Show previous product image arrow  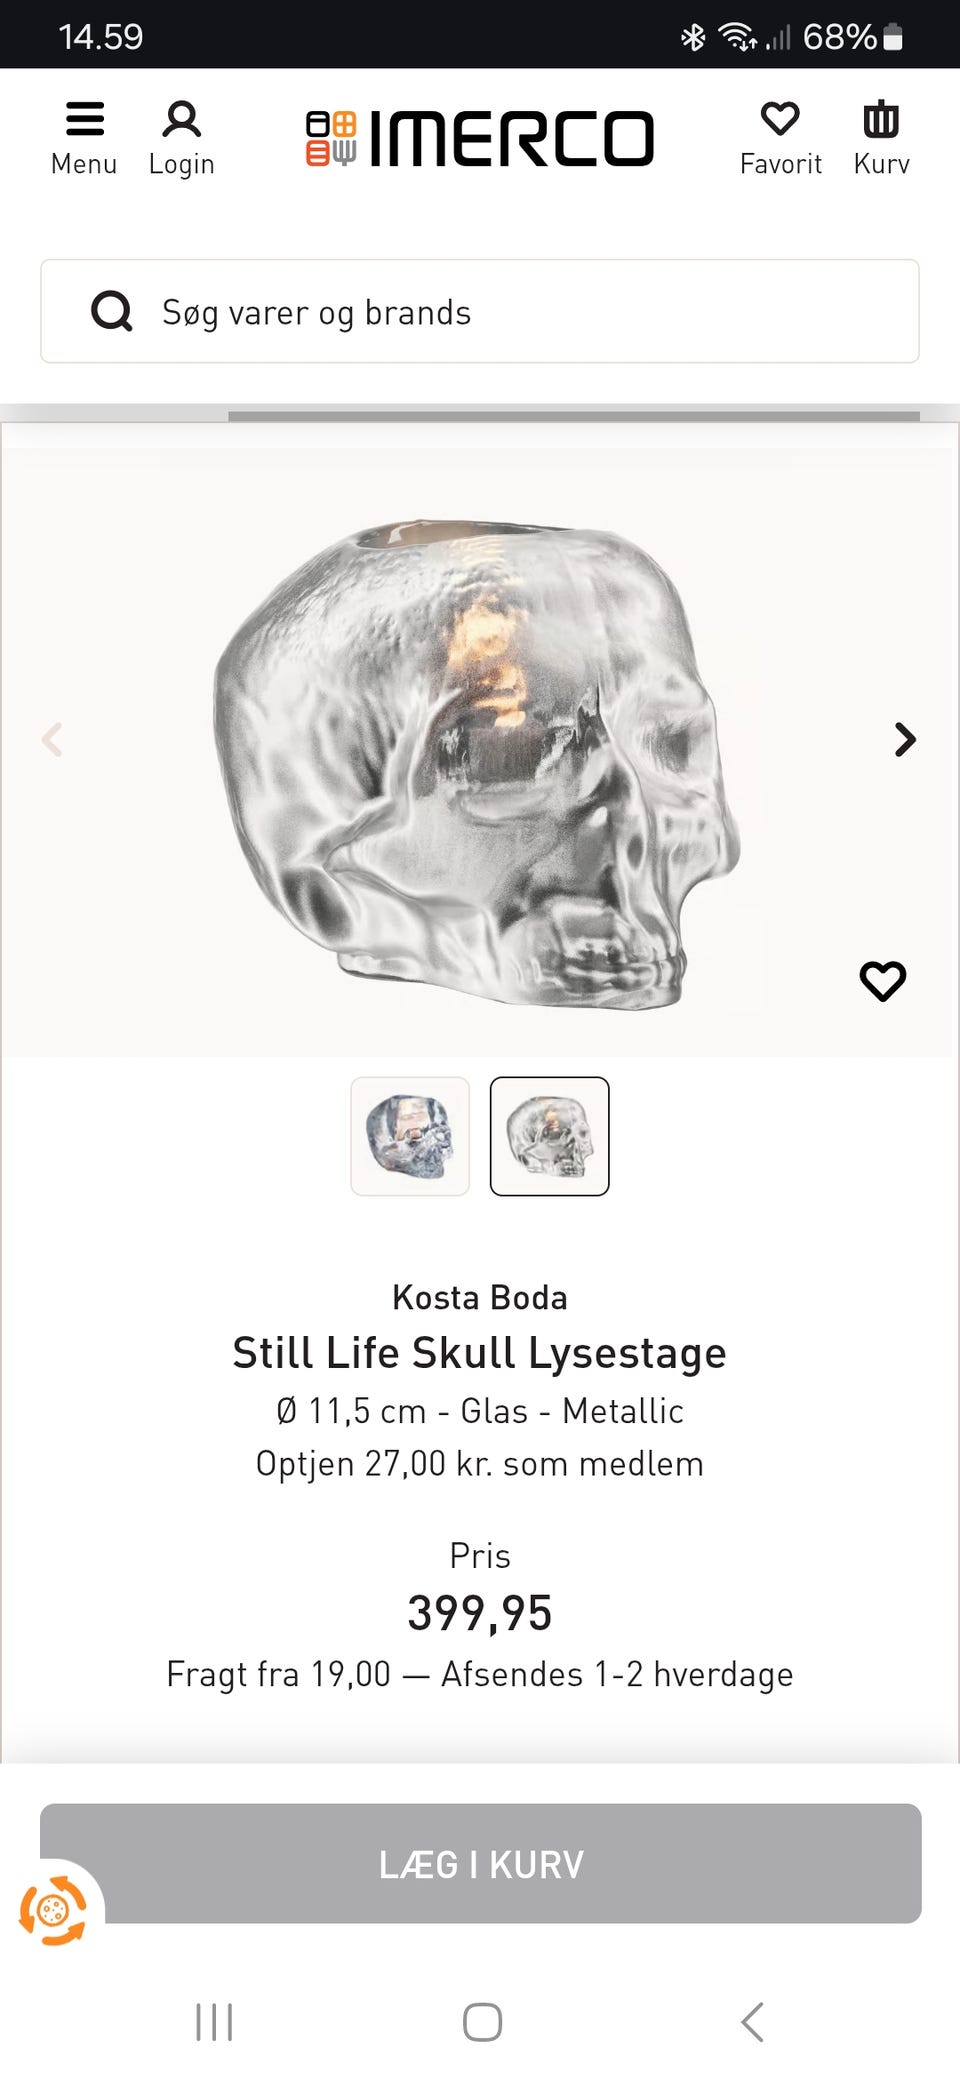(x=52, y=740)
